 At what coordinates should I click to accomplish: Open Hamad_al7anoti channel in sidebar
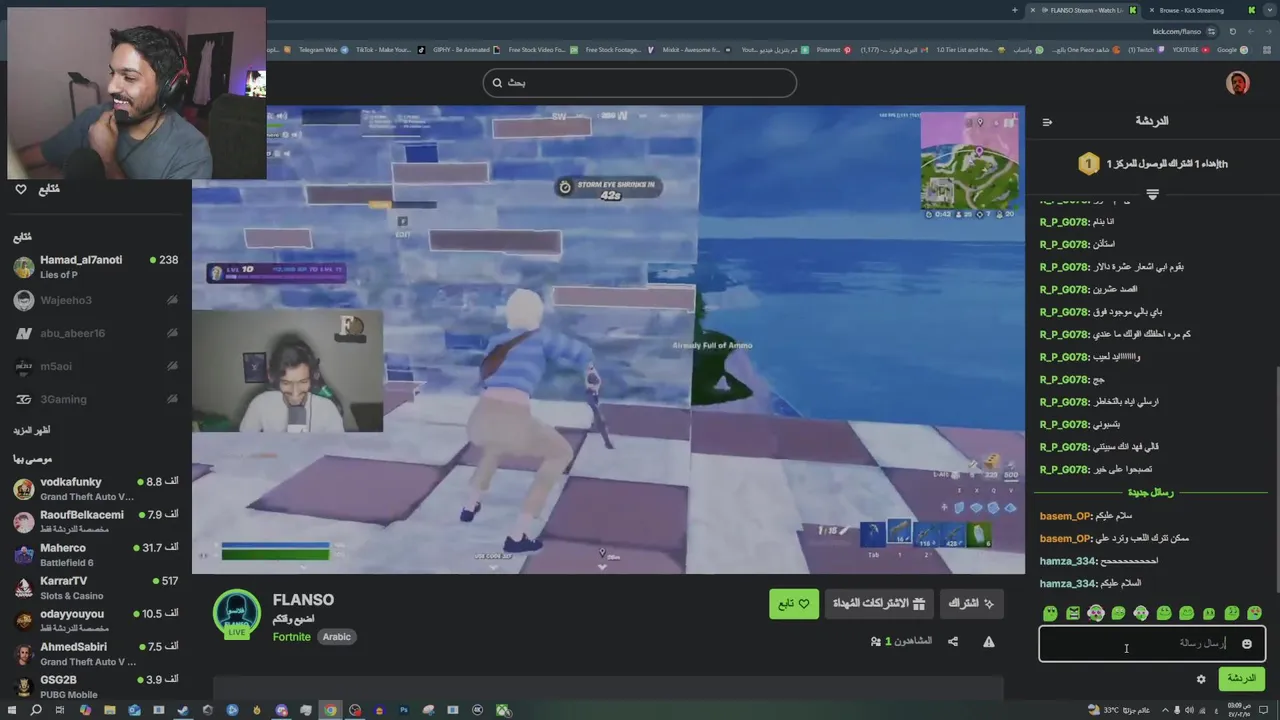(x=95, y=267)
